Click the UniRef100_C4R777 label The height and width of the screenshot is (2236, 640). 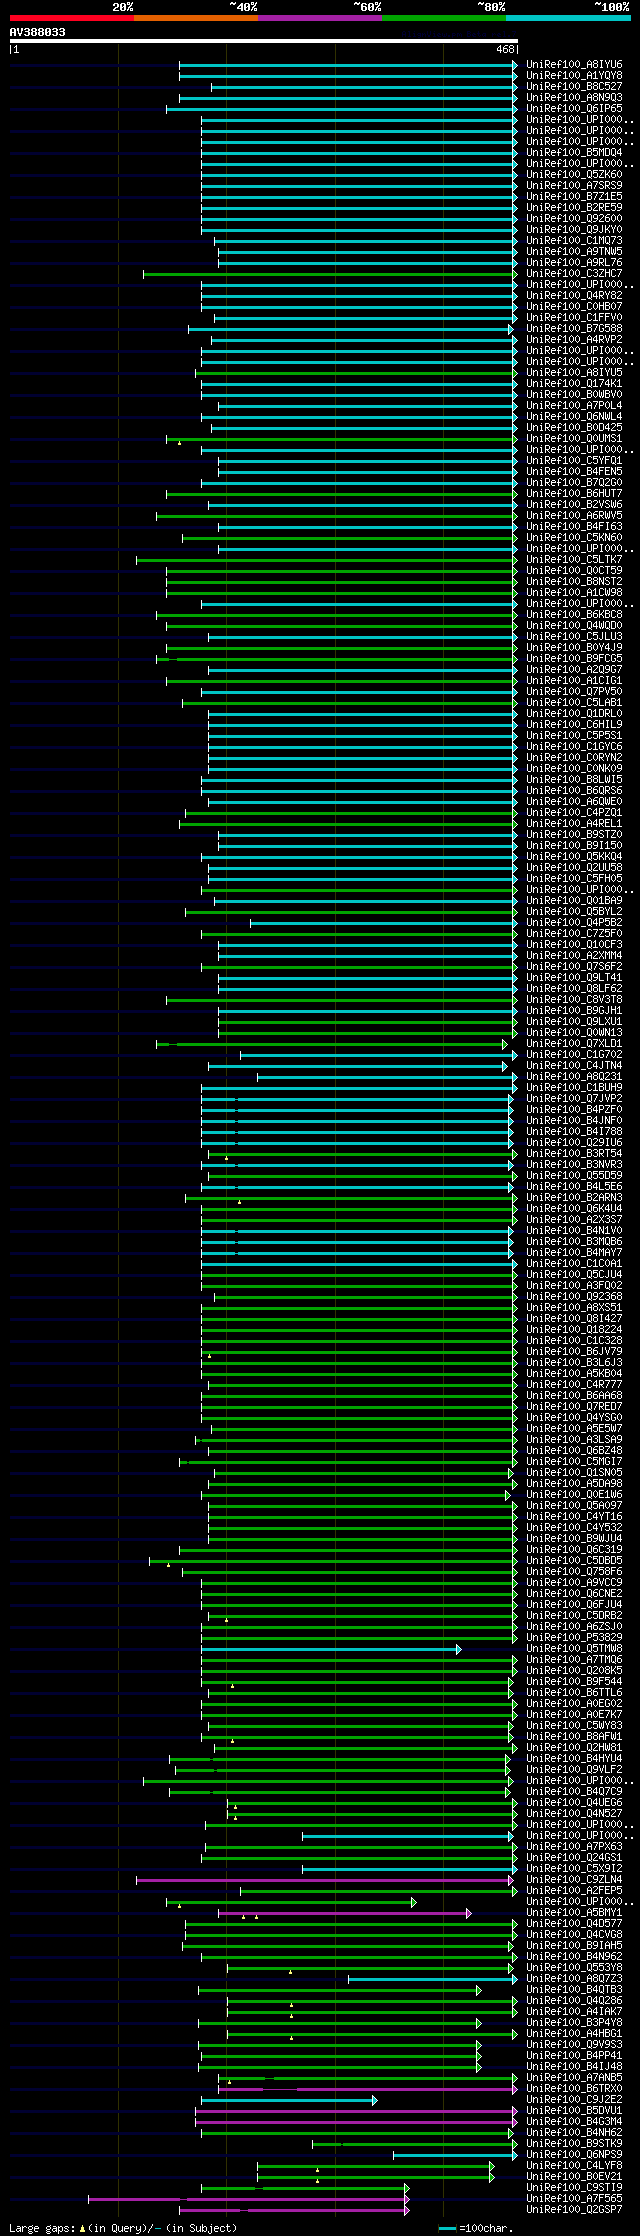click(x=574, y=1384)
